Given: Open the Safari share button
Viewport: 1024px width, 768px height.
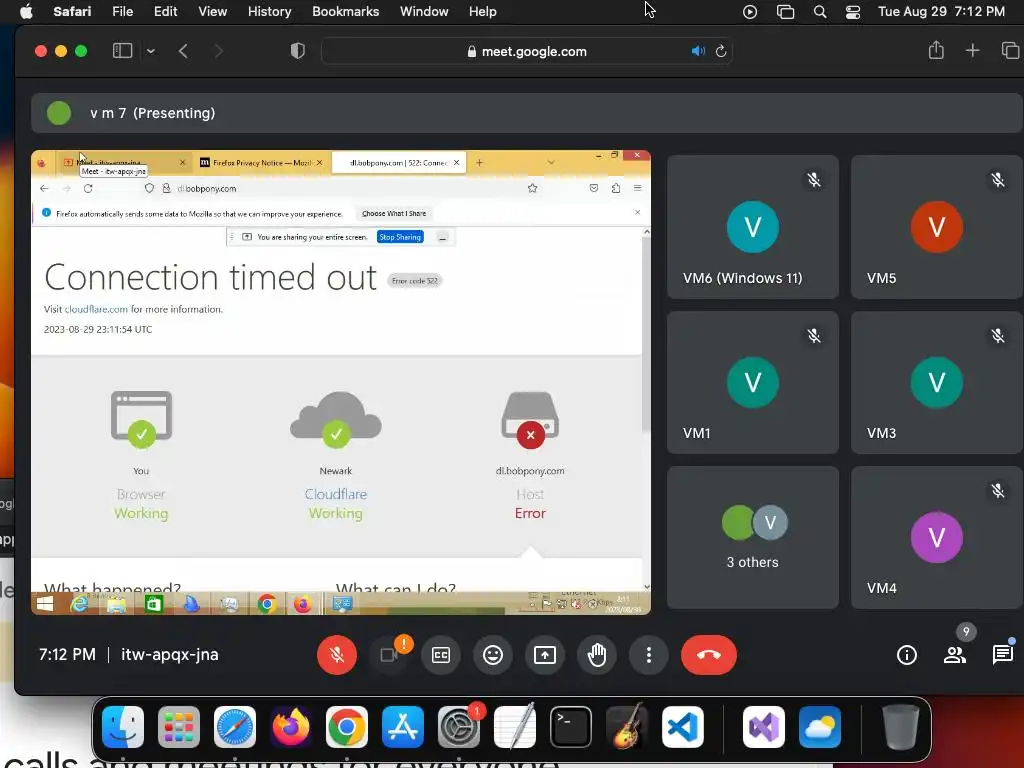Looking at the screenshot, I should coord(936,50).
